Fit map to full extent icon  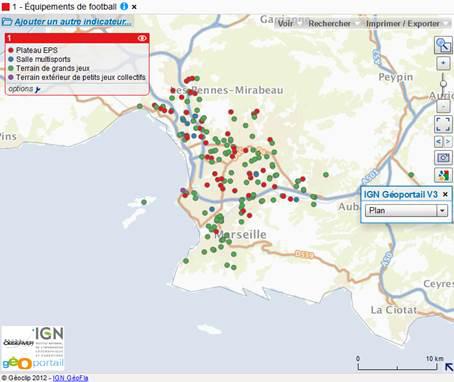click(443, 124)
